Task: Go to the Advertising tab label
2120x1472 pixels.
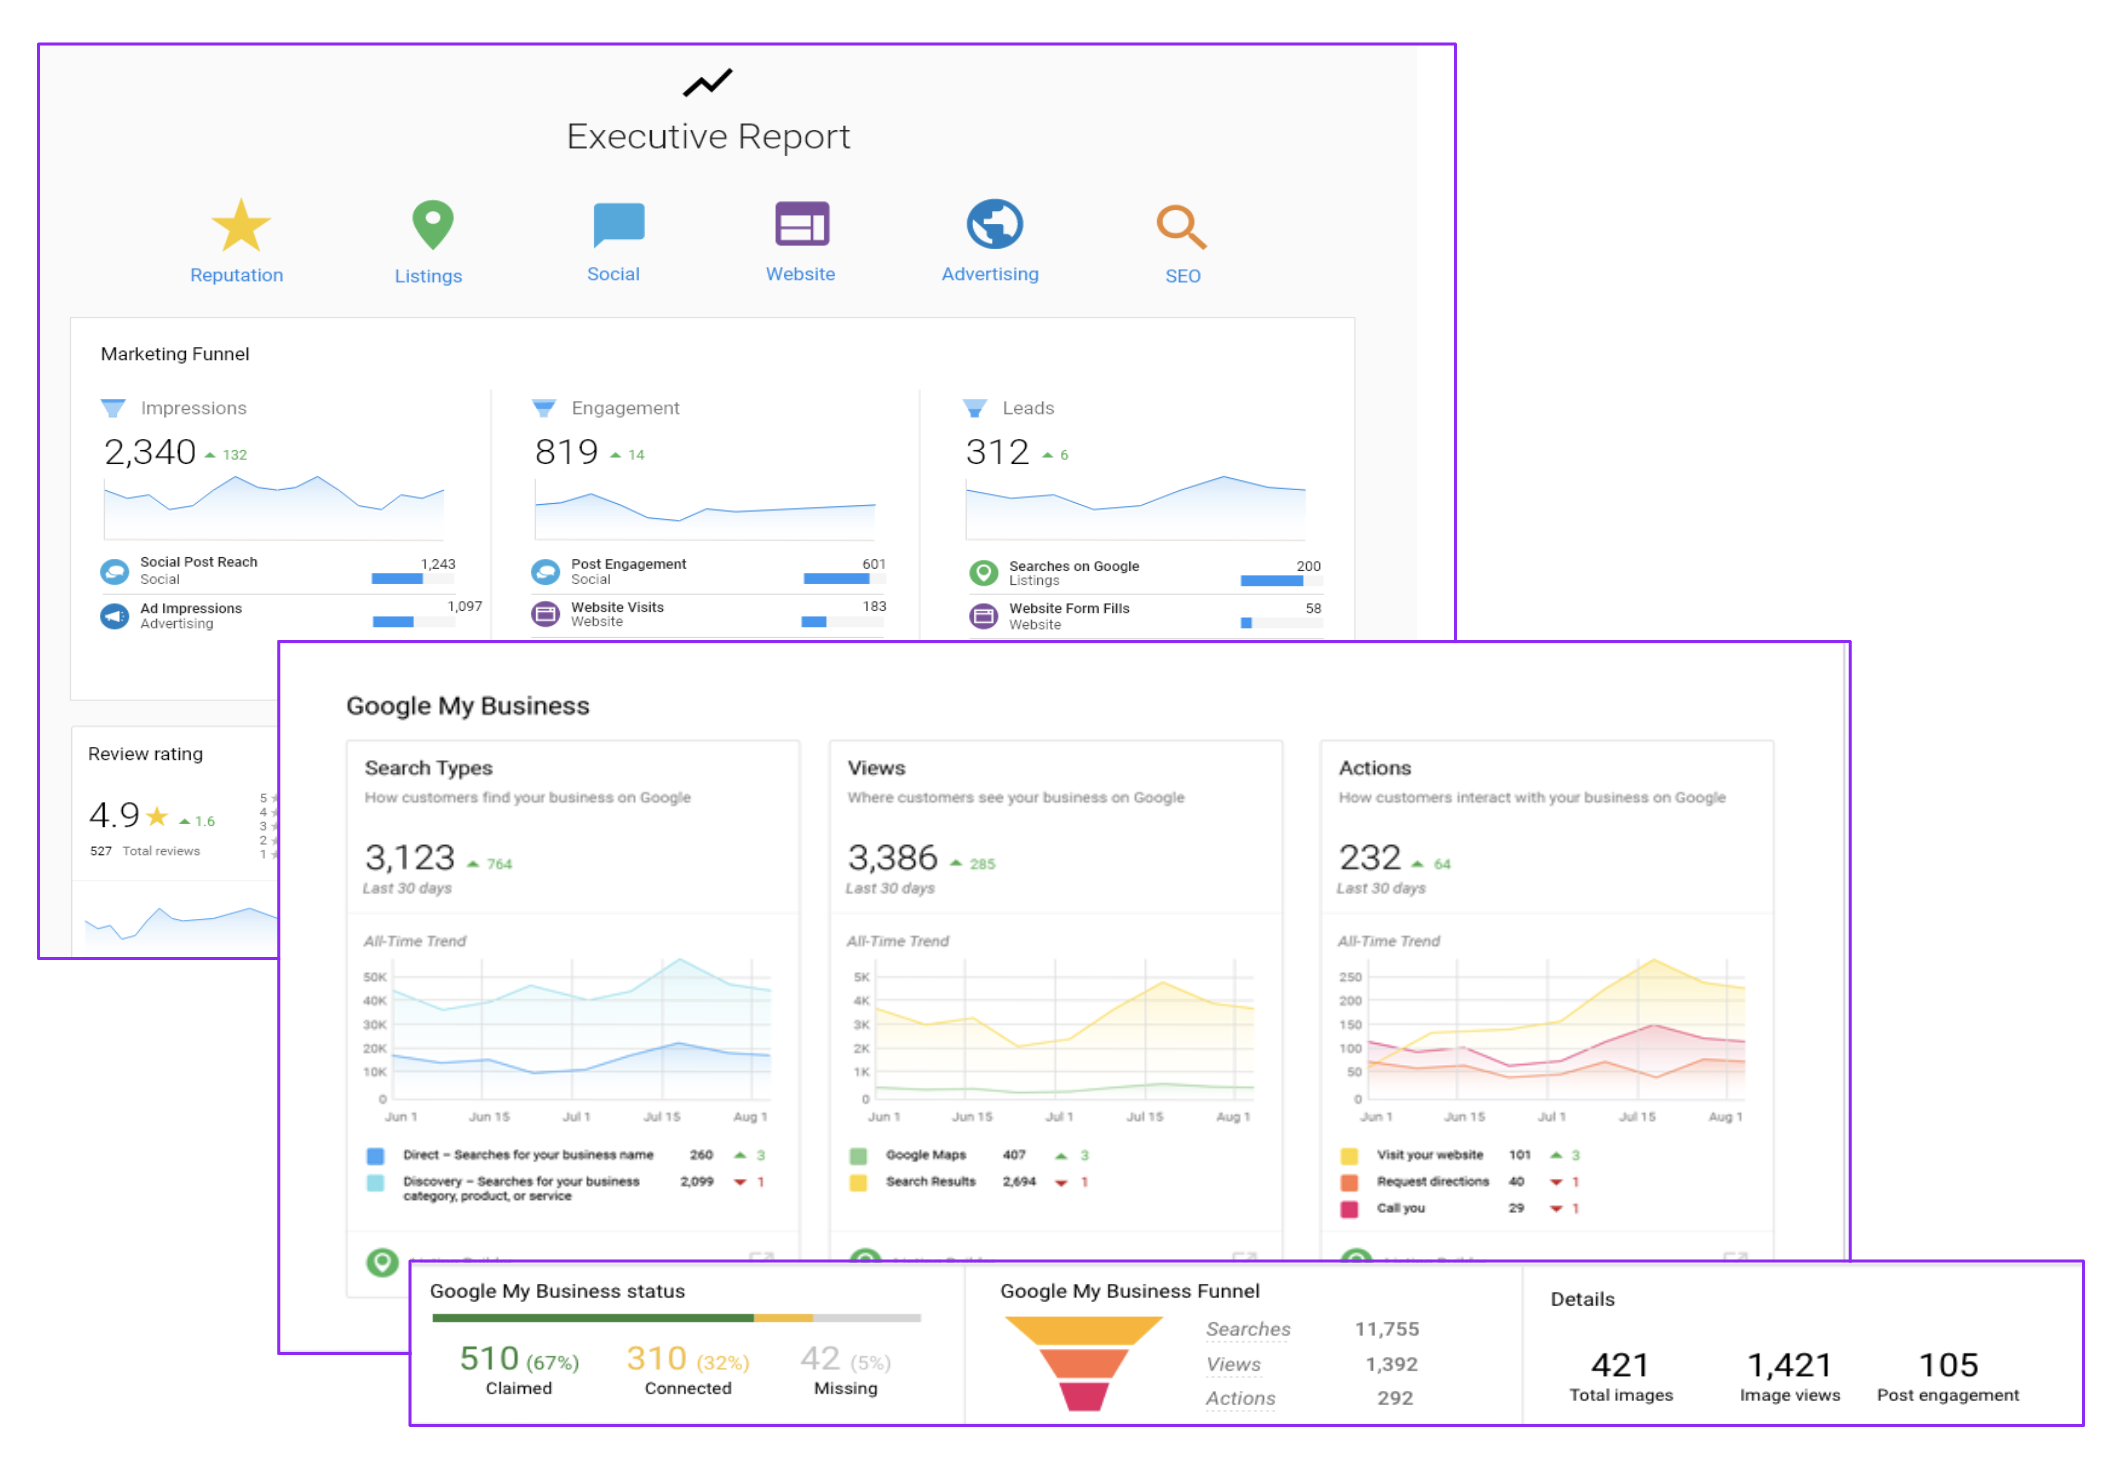Action: click(990, 274)
